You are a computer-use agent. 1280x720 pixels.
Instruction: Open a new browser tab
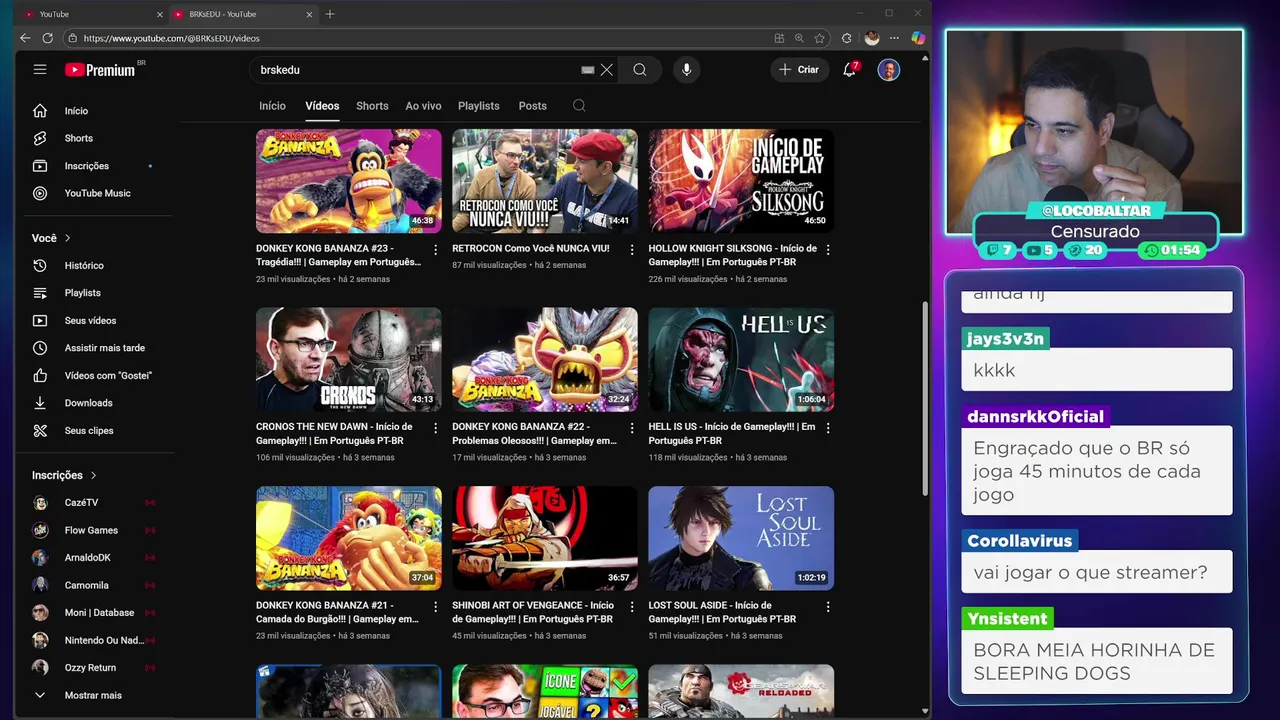point(330,14)
